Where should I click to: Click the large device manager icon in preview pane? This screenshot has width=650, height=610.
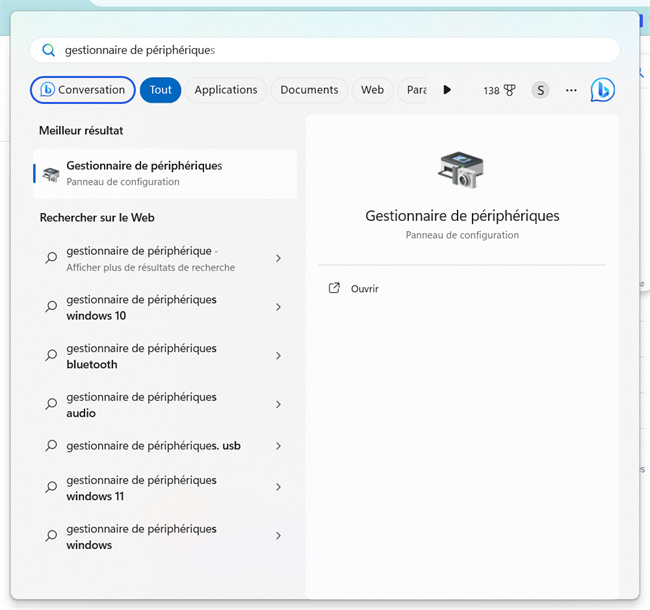461,170
